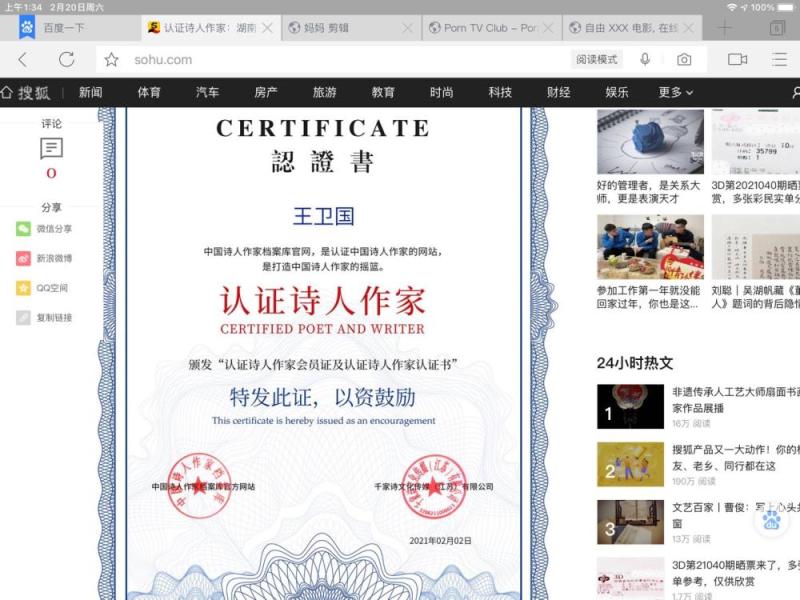
Task: Click the video recorder icon in the toolbar
Action: 737,60
